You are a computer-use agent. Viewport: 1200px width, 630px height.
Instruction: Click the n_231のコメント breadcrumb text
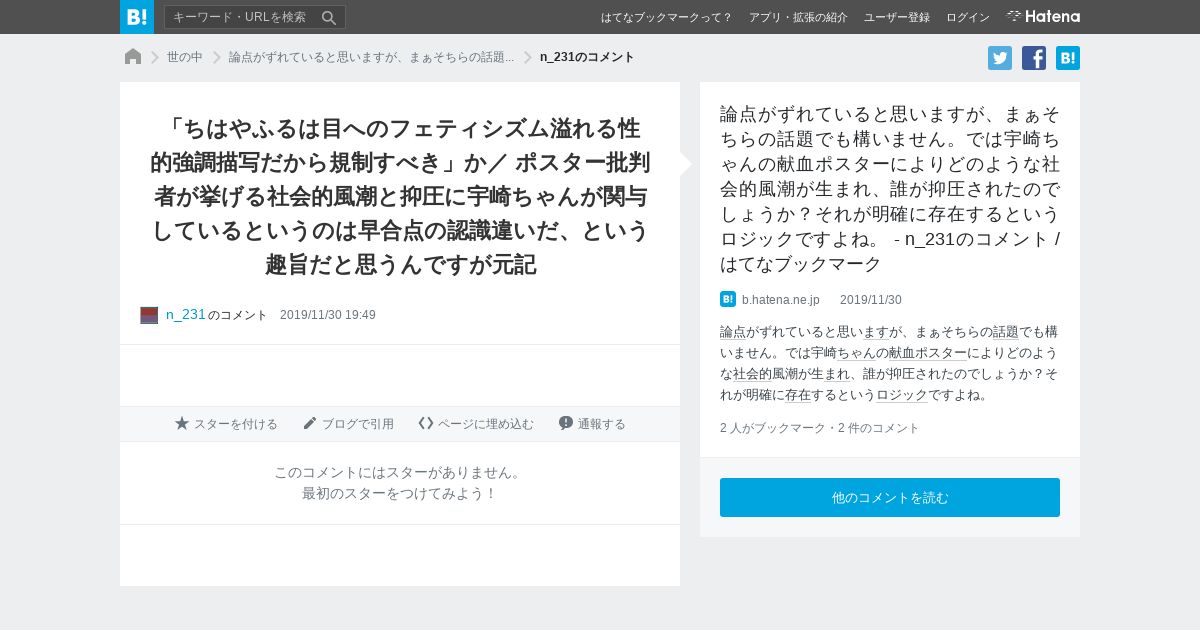[x=587, y=57]
